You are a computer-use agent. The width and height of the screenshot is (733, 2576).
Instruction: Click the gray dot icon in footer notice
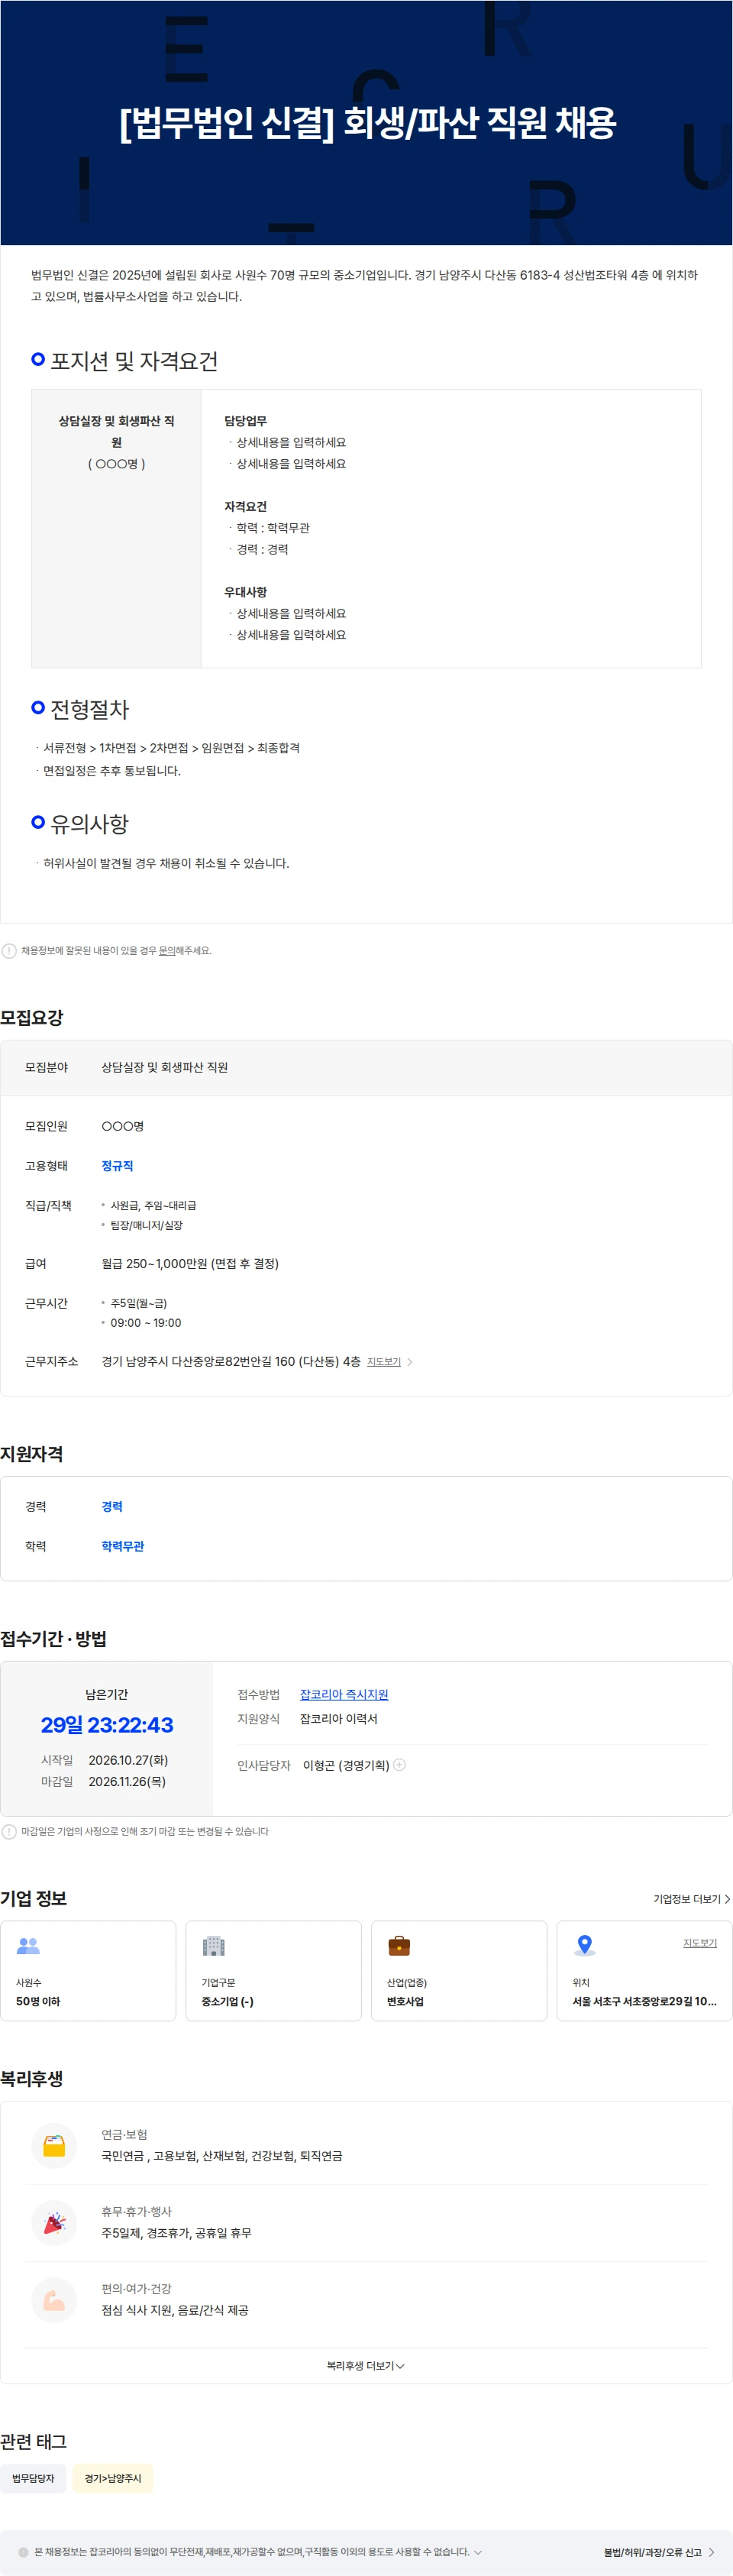point(23,2552)
